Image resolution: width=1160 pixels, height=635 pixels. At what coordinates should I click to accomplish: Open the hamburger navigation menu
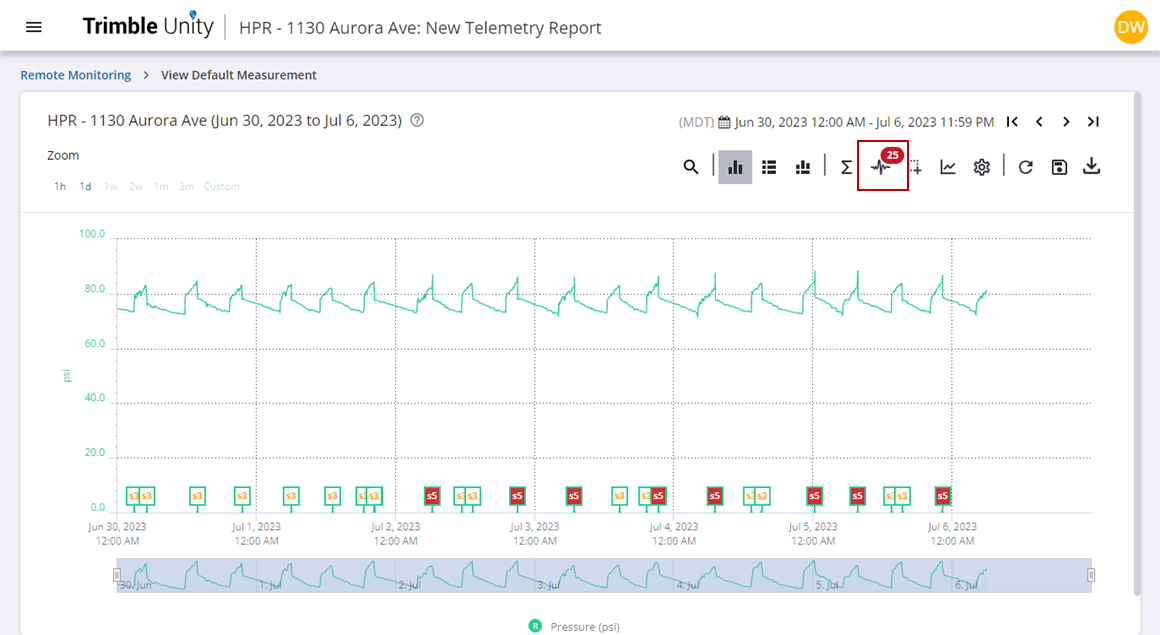click(34, 27)
